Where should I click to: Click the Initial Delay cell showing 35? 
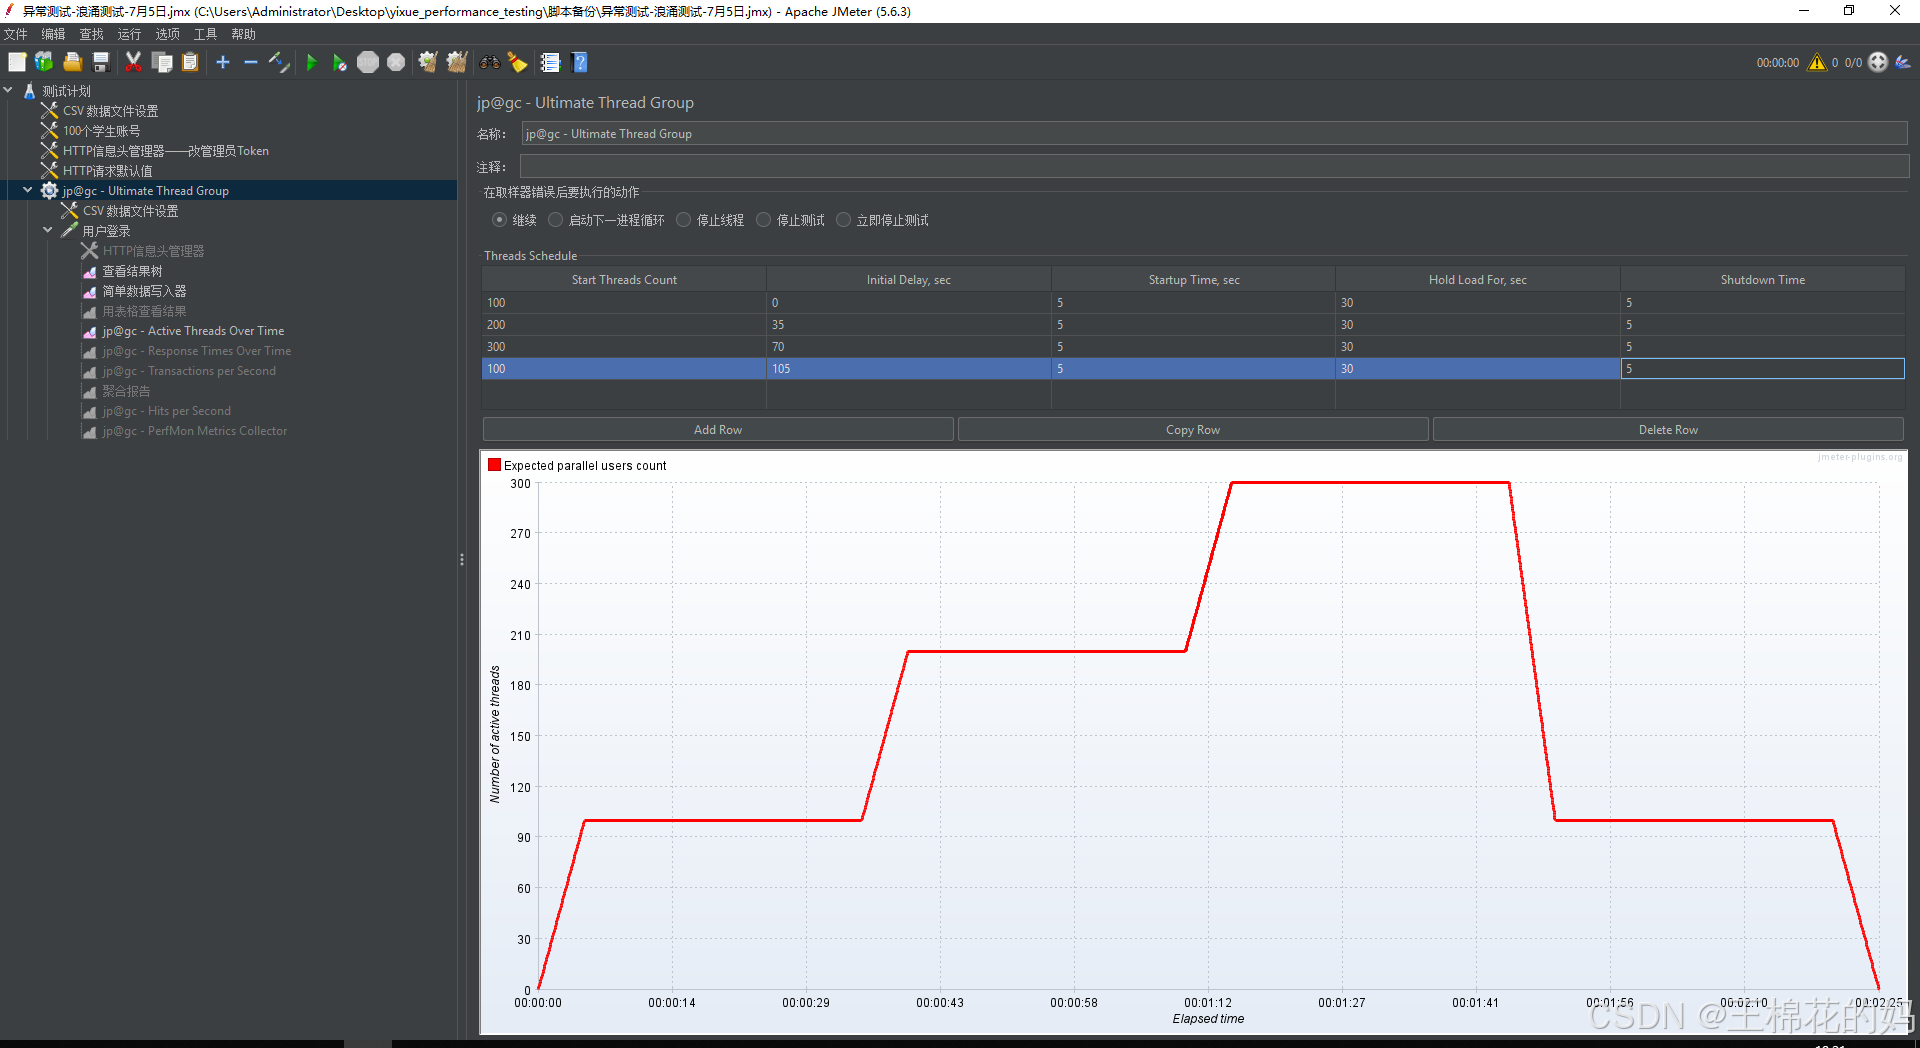909,324
